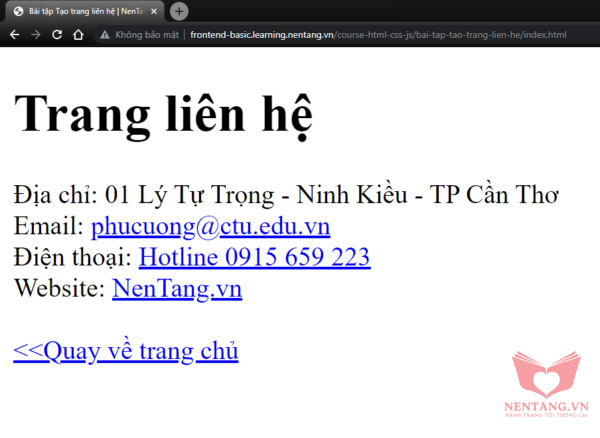The image size is (600, 438).
Task: Open the phucuong@ctu.edu.vn email link
Action: [210, 226]
